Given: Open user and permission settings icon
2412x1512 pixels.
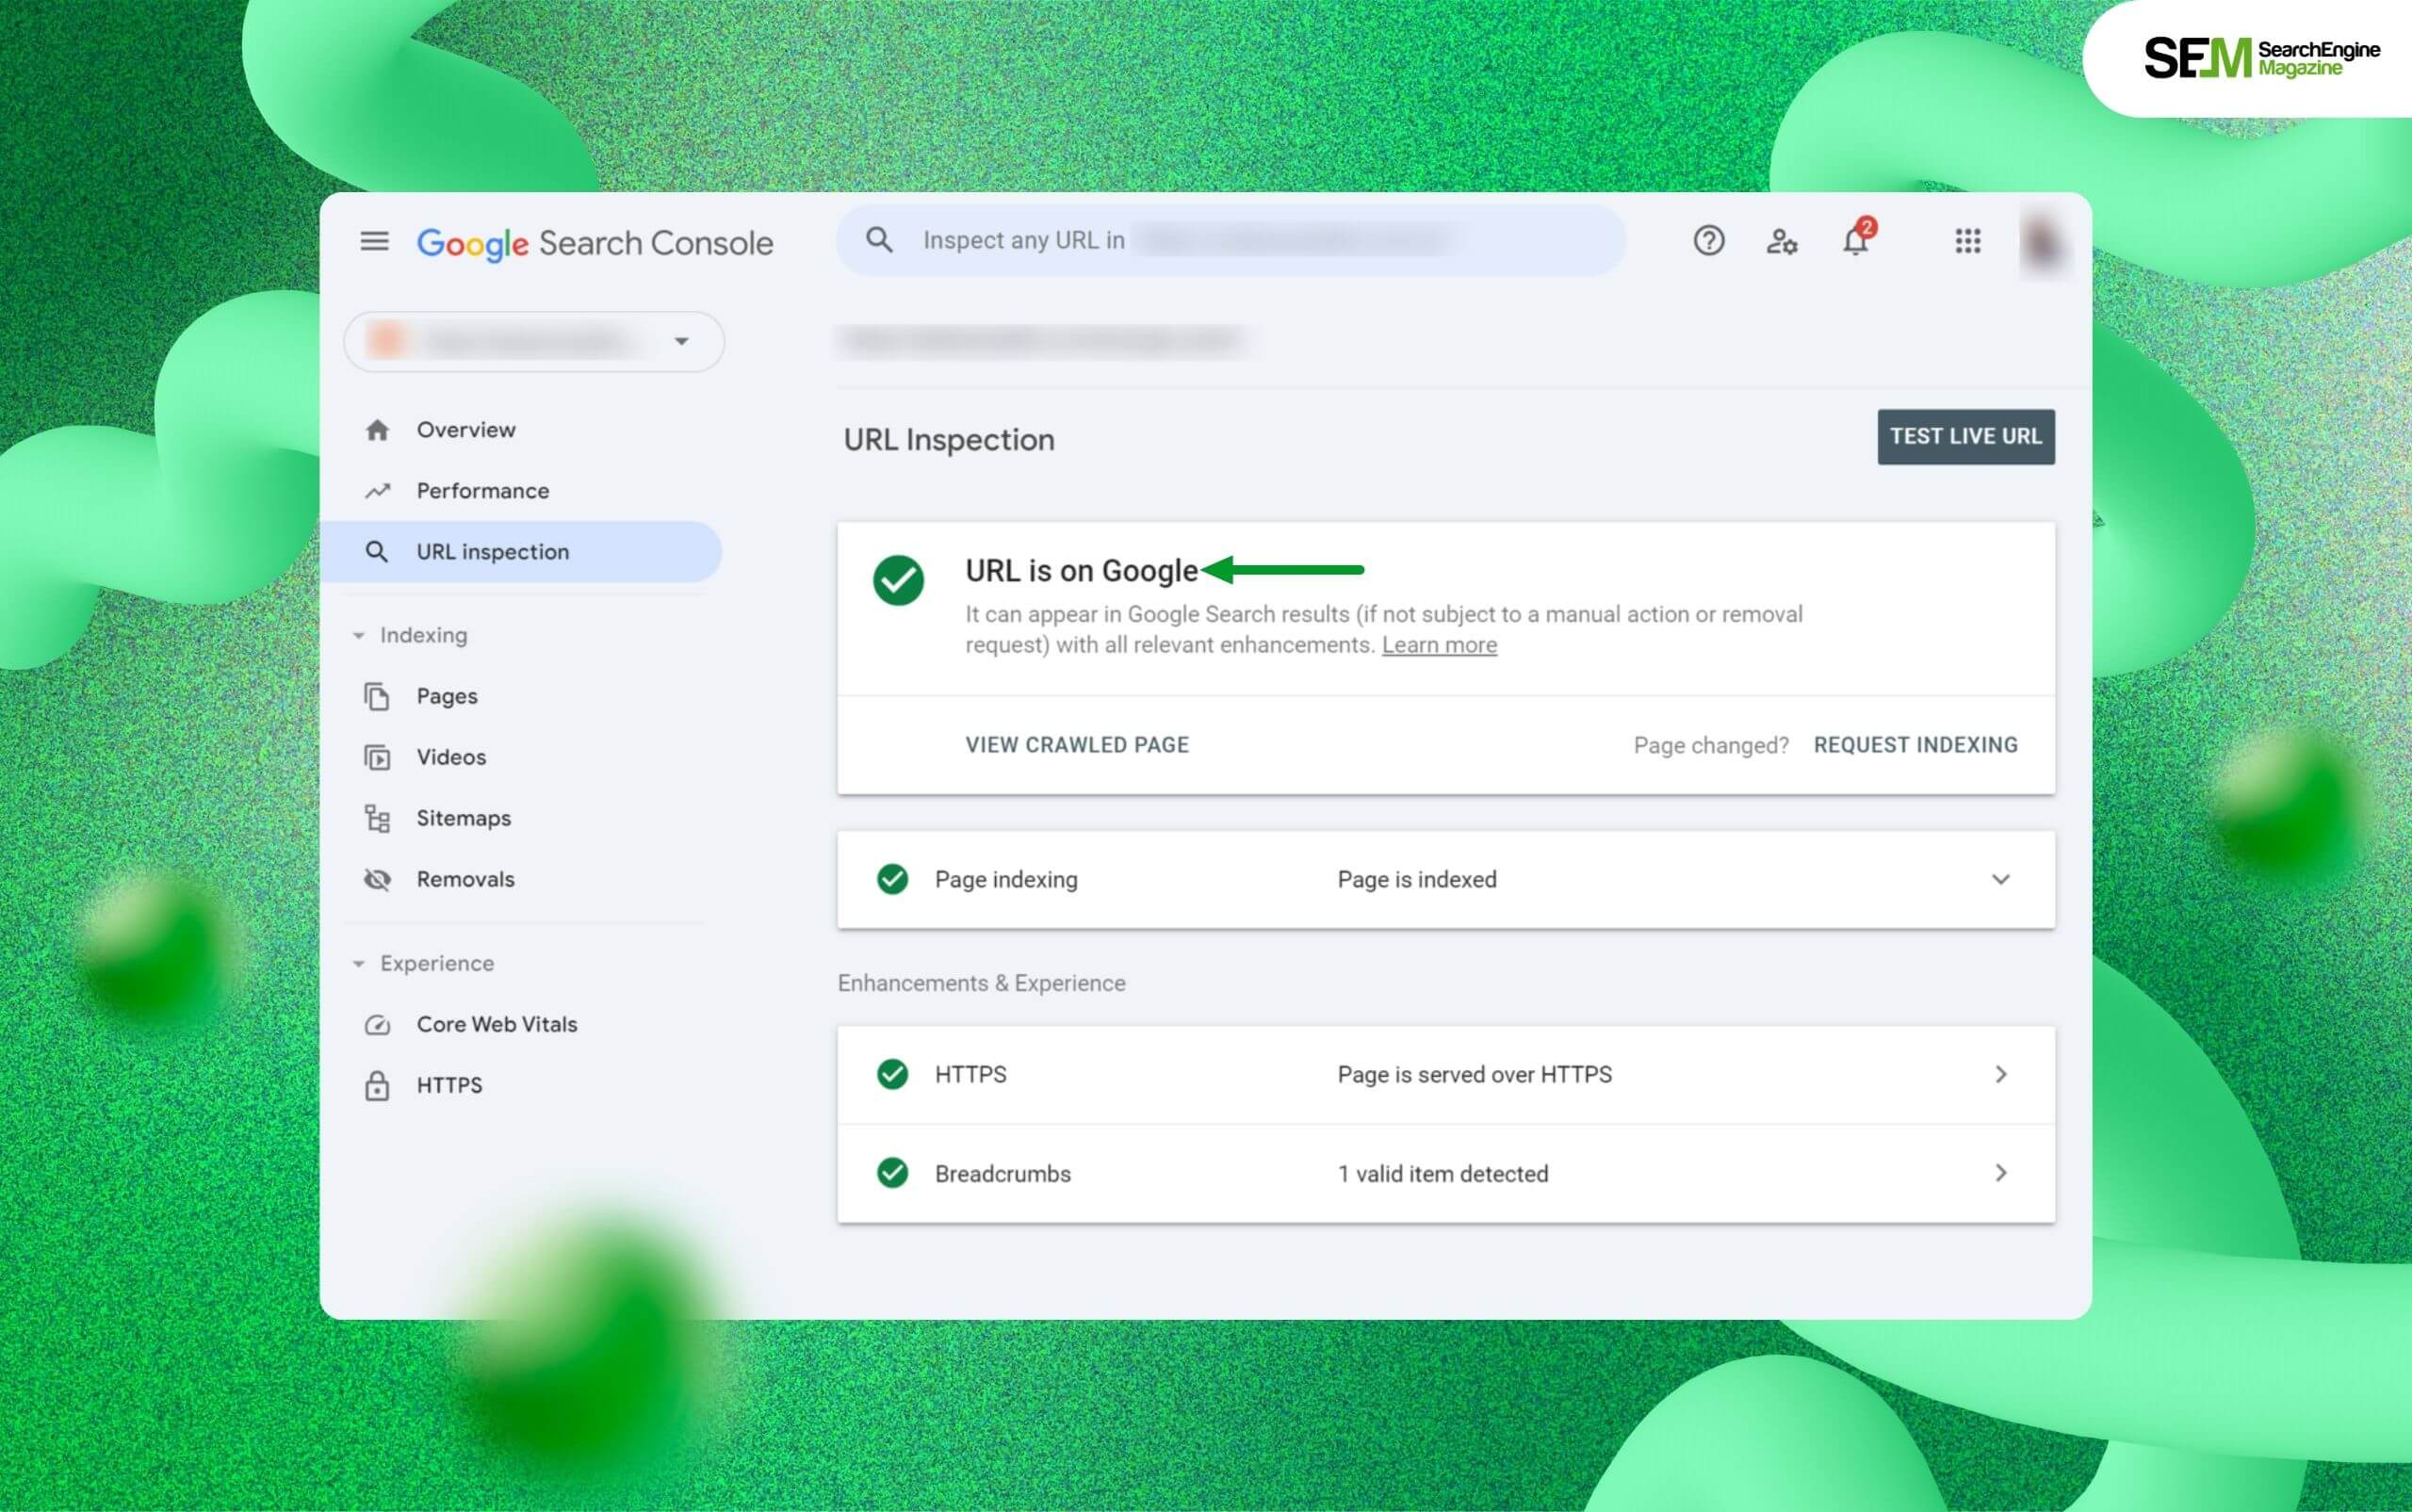Looking at the screenshot, I should pos(1781,241).
